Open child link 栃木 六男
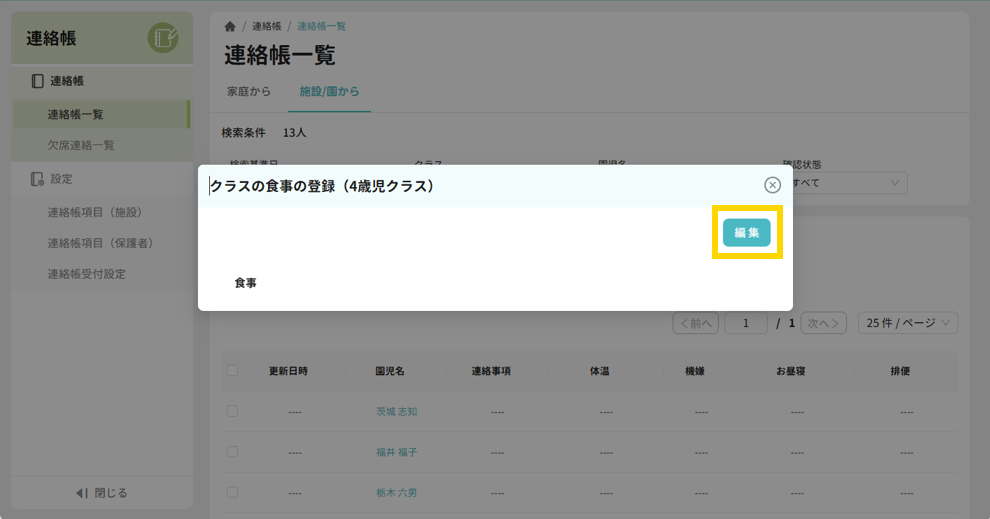The image size is (990, 519). tap(396, 493)
